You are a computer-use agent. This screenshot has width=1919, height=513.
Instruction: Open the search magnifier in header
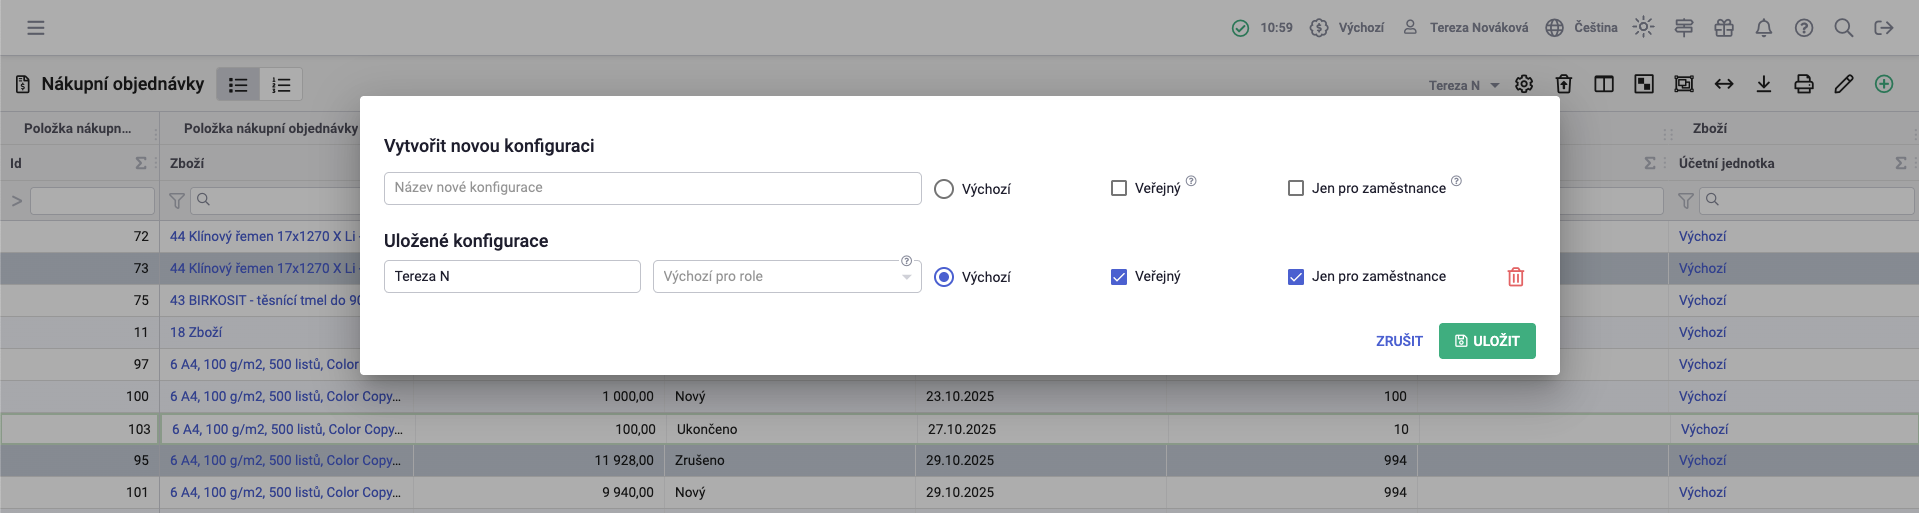tap(1843, 28)
